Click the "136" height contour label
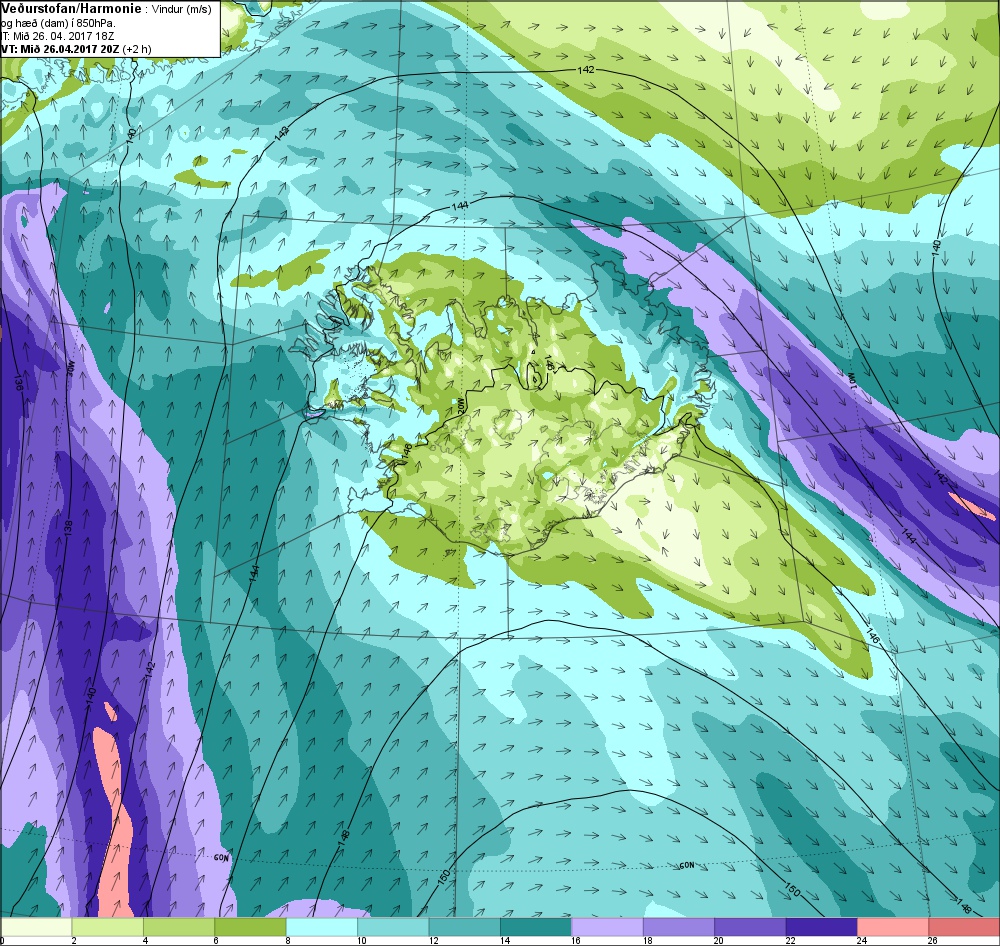 (x=18, y=383)
